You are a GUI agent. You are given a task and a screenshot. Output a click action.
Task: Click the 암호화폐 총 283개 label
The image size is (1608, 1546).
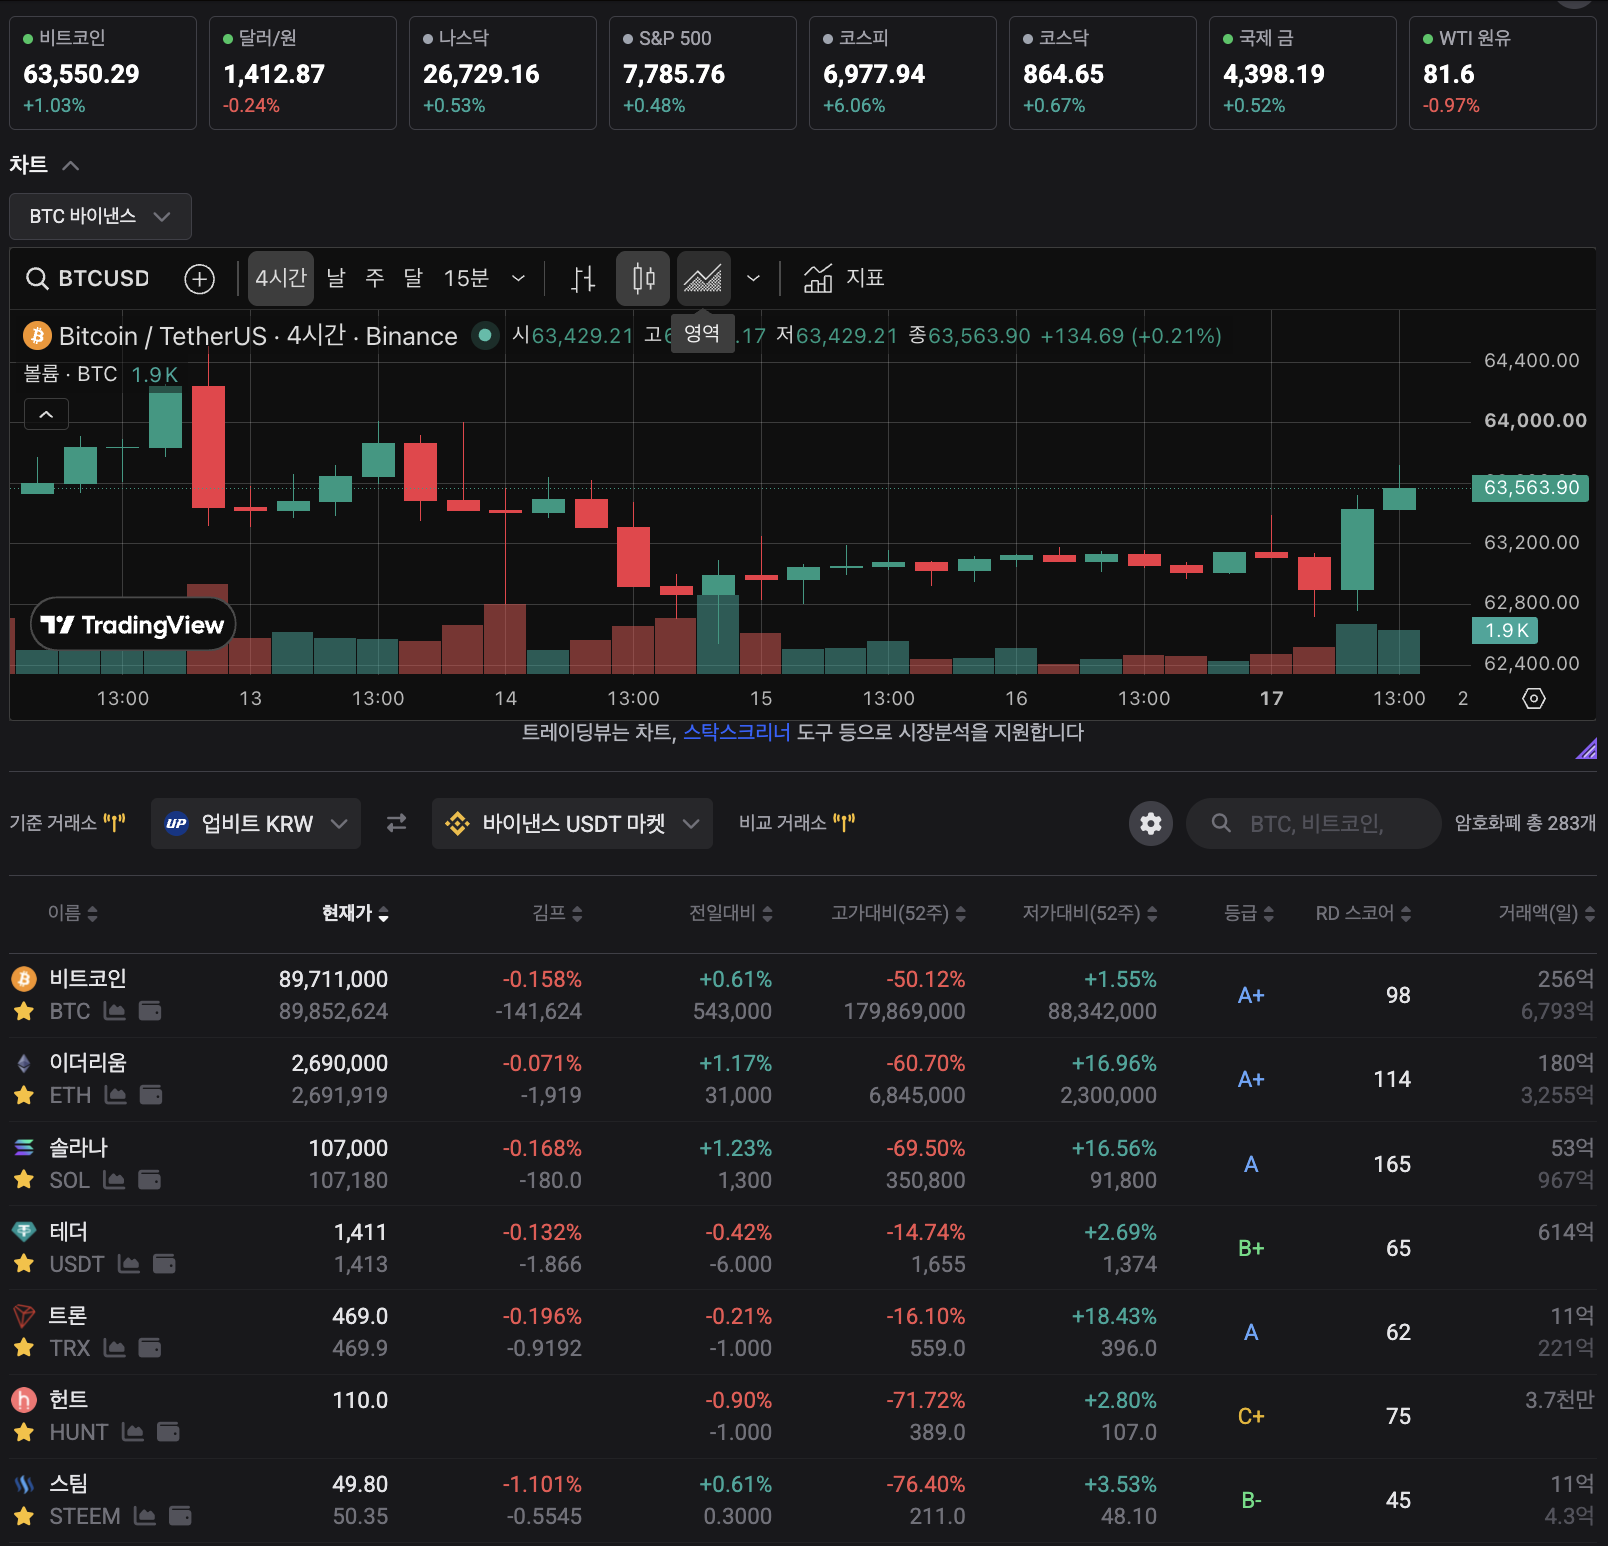click(1525, 823)
